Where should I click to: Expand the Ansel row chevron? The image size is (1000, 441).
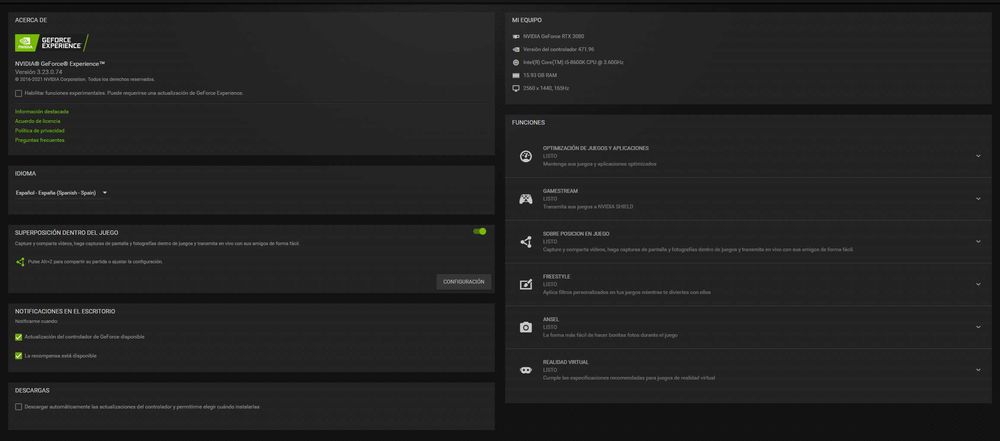pos(978,327)
